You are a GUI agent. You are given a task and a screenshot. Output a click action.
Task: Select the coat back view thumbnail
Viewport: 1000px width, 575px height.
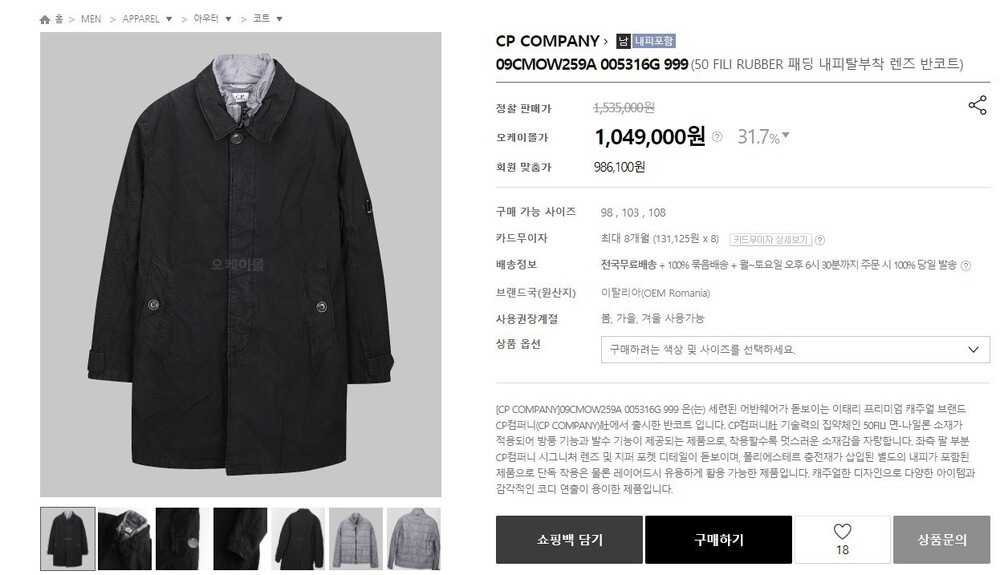(x=298, y=539)
